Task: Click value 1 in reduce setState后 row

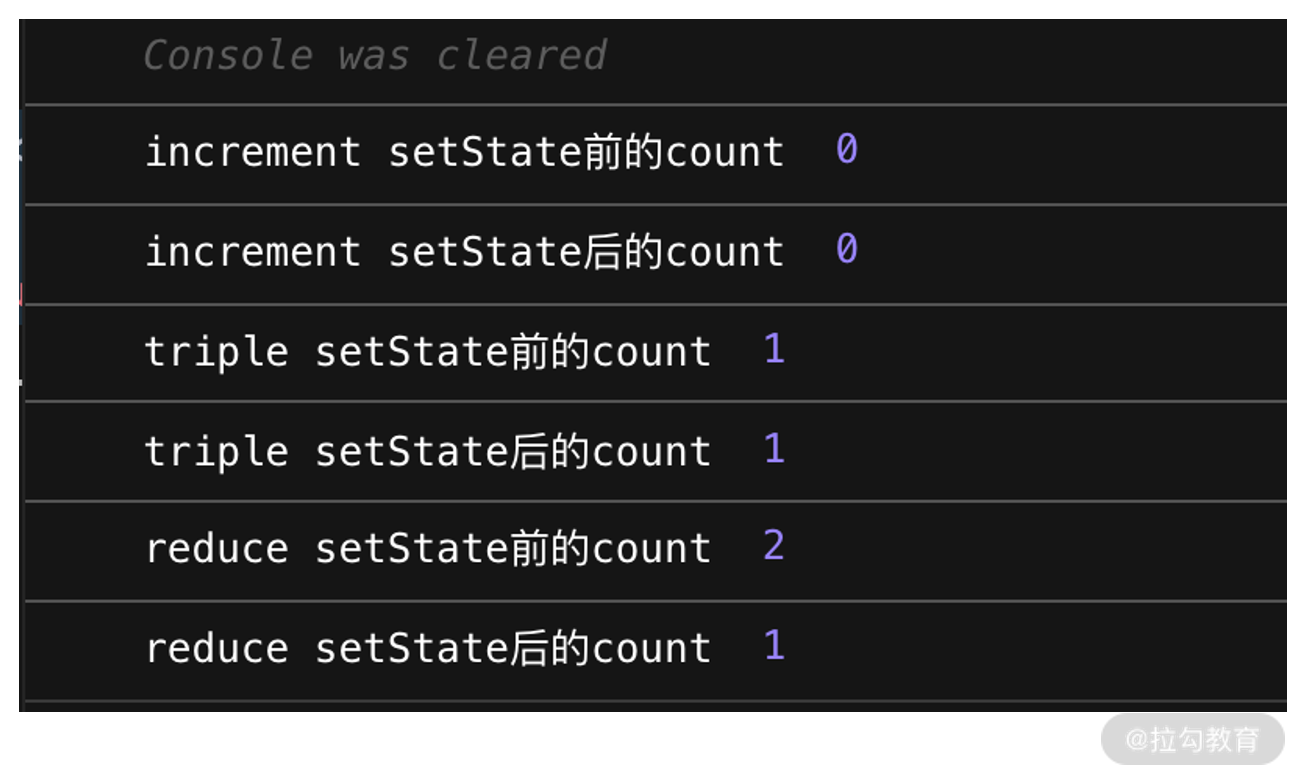Action: 774,646
